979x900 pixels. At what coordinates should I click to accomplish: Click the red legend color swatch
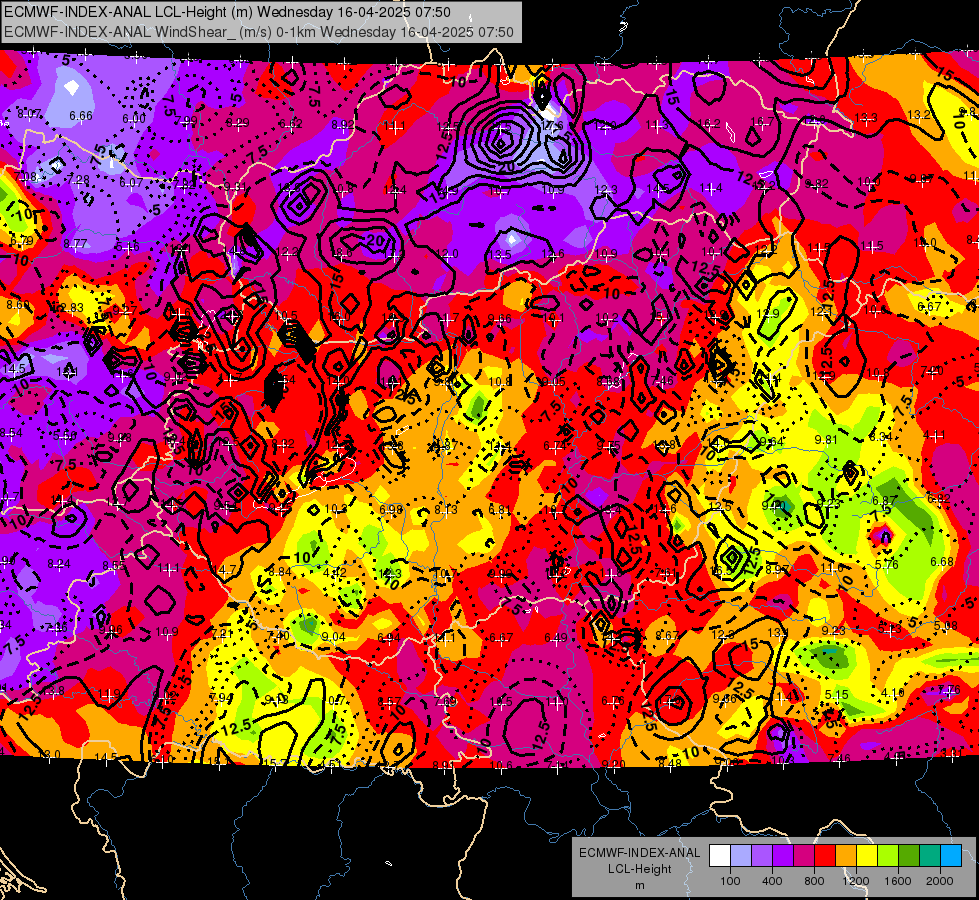coord(825,855)
